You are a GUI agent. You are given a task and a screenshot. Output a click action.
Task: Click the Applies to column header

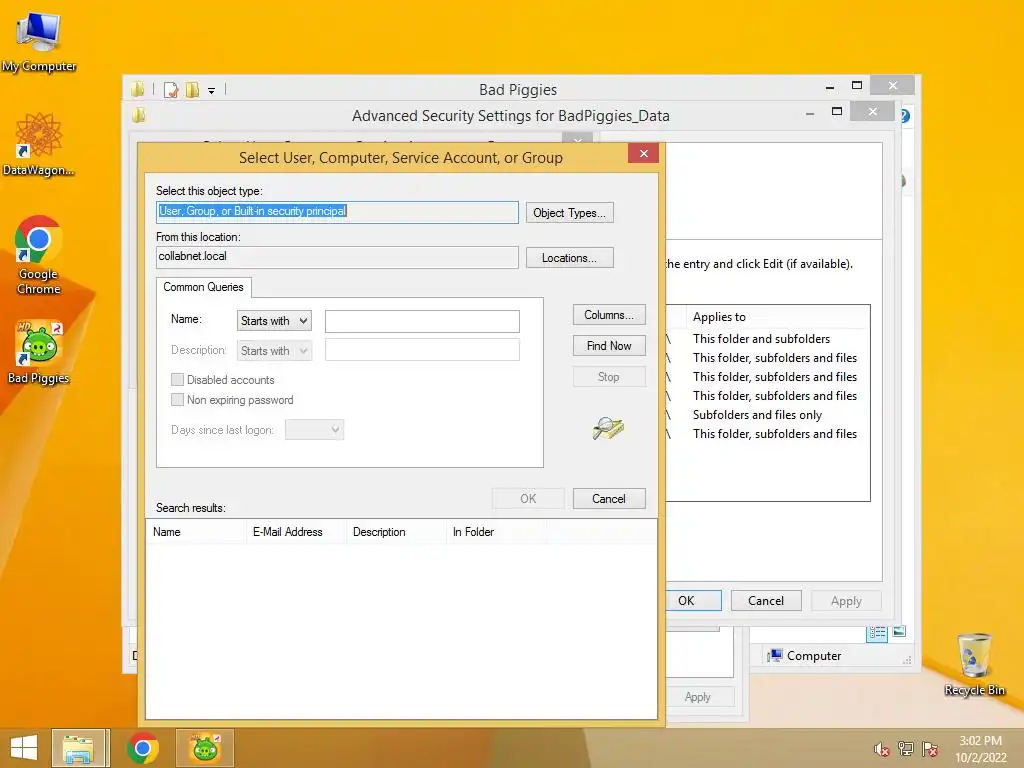coord(777,317)
